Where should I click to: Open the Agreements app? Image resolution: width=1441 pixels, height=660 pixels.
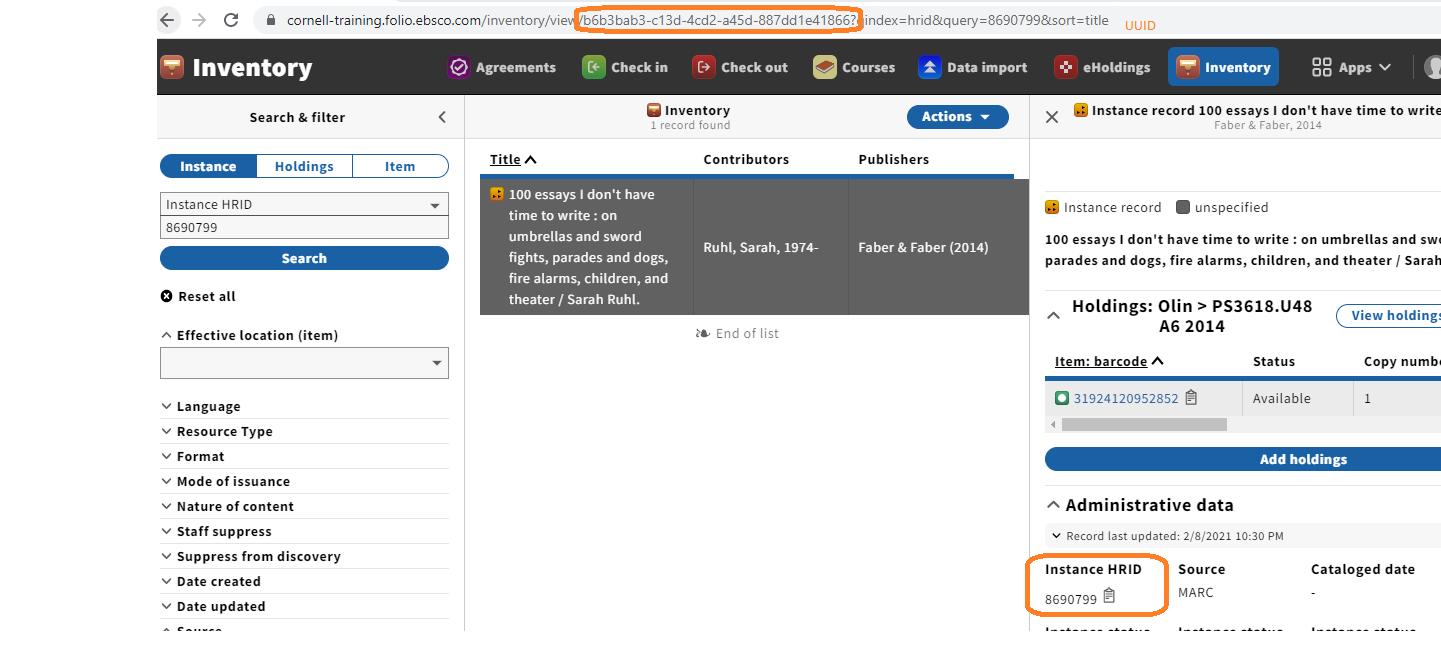point(502,67)
